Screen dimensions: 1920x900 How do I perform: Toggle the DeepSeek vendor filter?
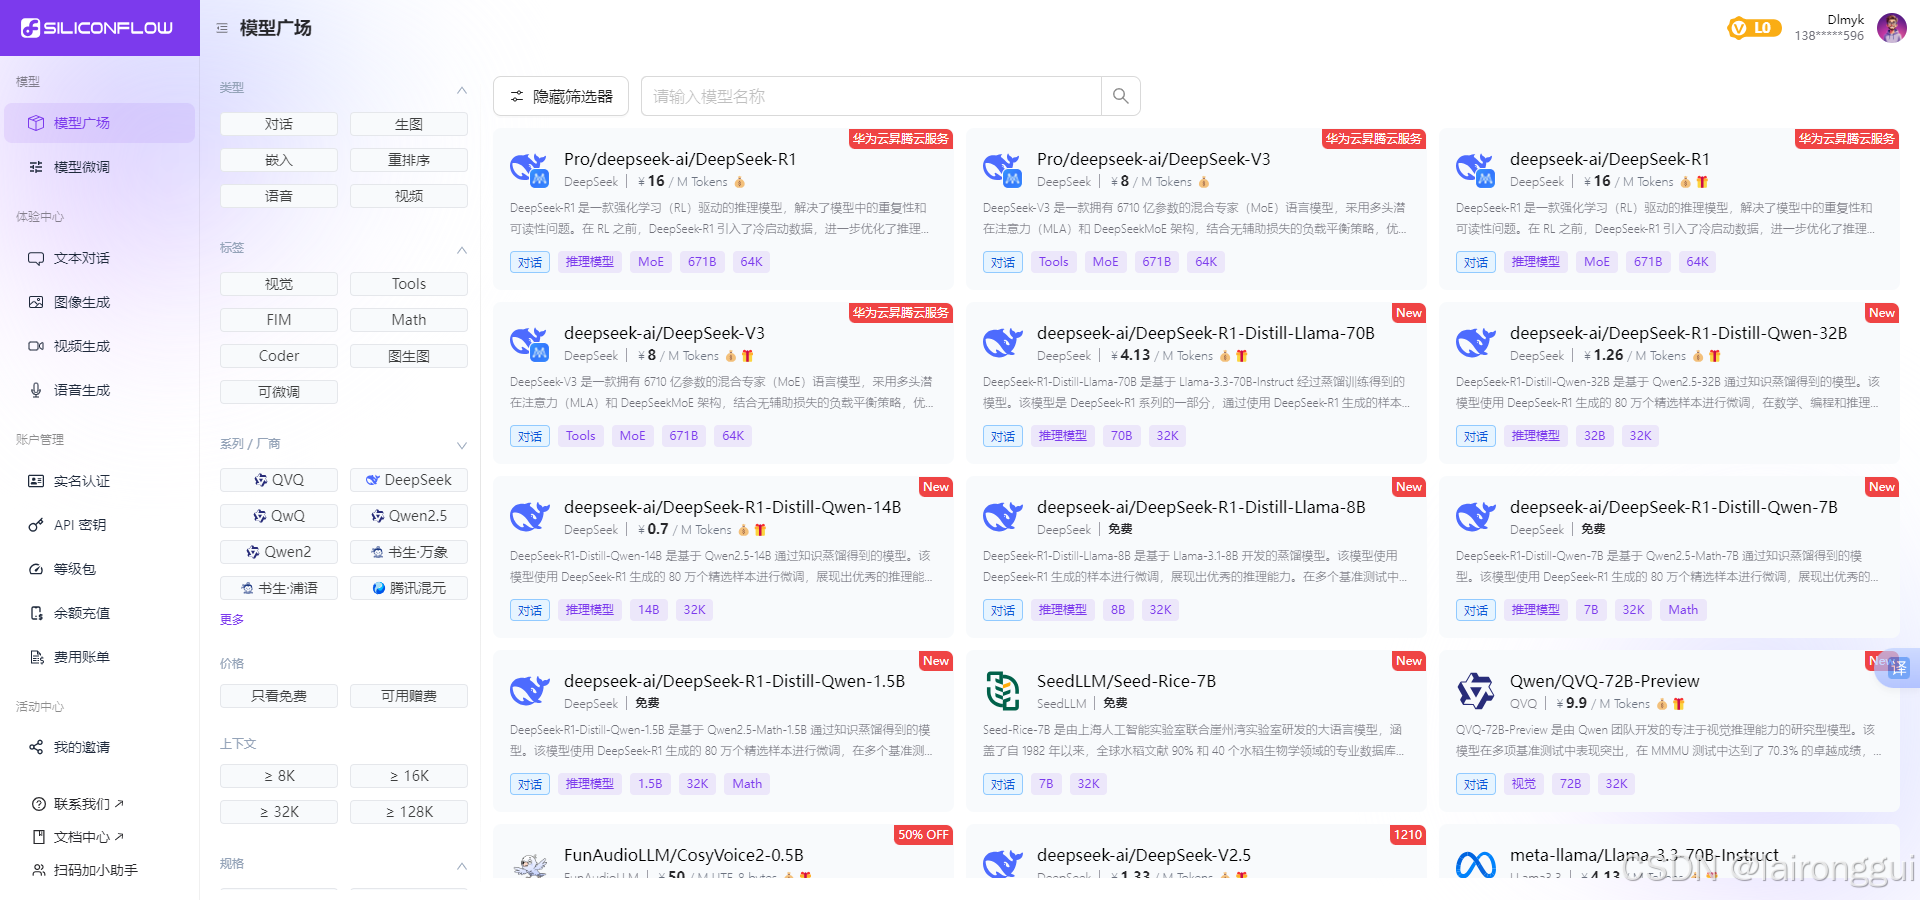pyautogui.click(x=408, y=479)
